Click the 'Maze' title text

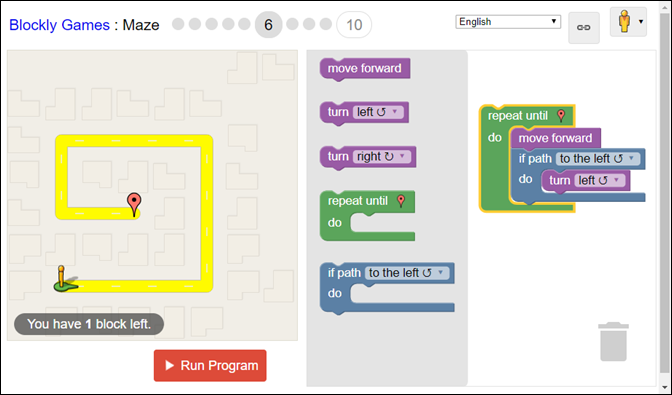[141, 25]
